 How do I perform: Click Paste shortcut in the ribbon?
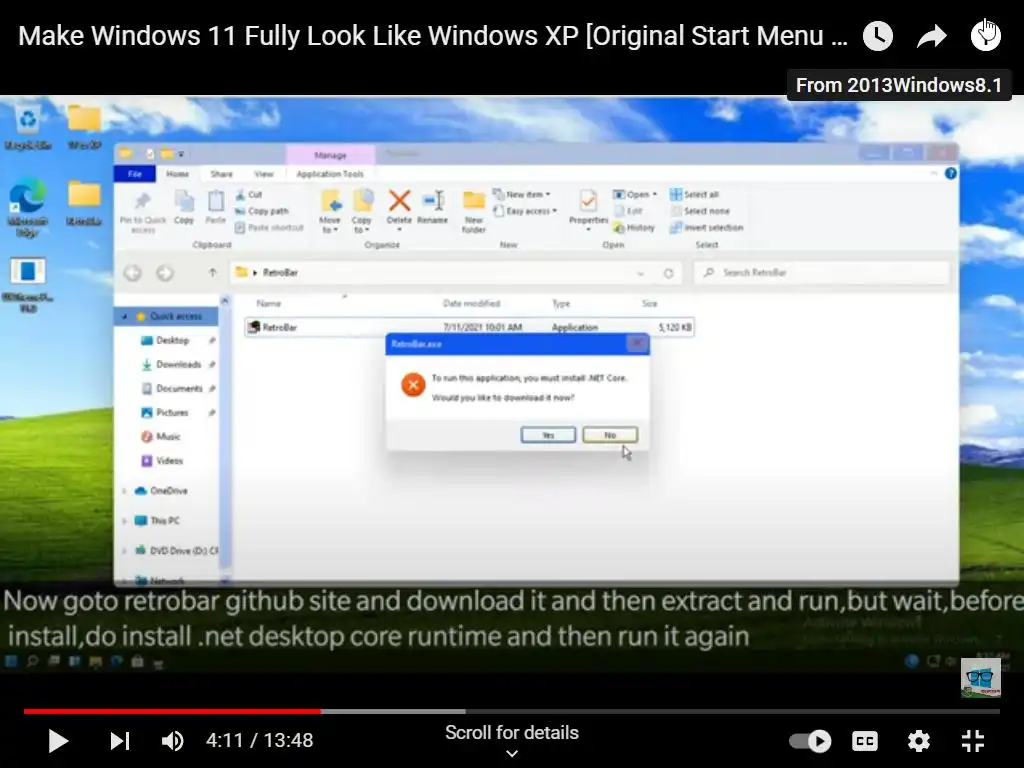[269, 227]
